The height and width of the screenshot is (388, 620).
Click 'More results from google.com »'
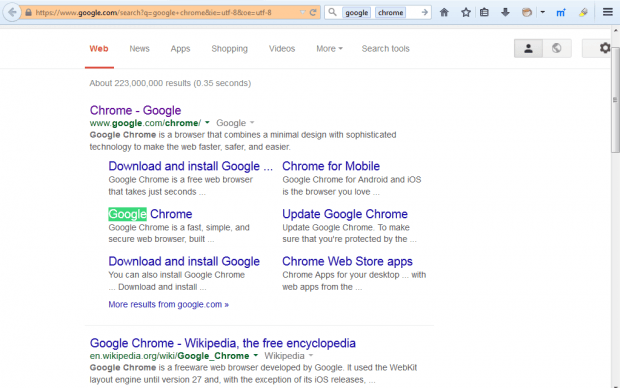[168, 305]
